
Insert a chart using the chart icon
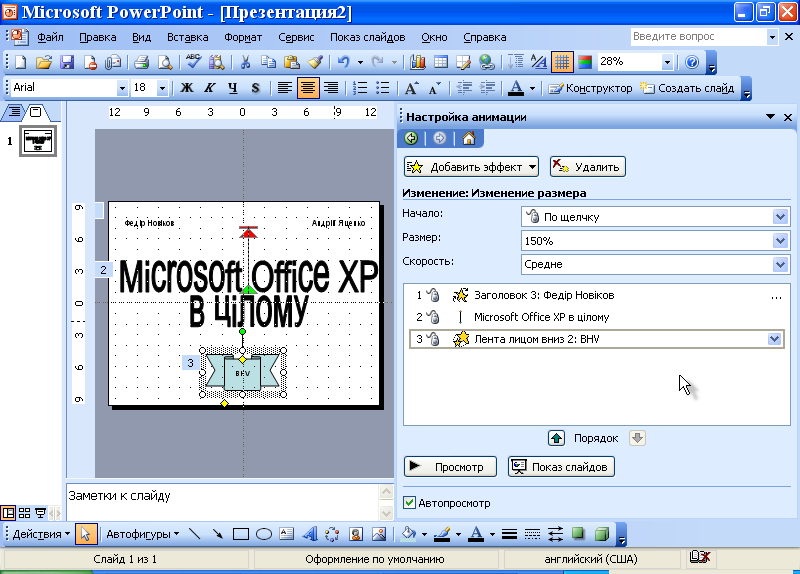point(418,62)
